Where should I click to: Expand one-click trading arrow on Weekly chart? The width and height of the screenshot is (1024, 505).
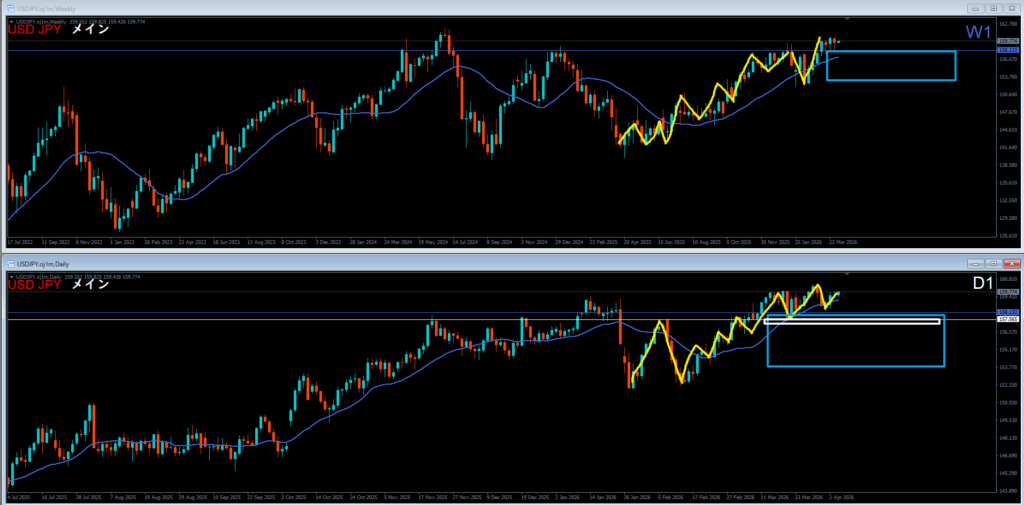pos(11,21)
